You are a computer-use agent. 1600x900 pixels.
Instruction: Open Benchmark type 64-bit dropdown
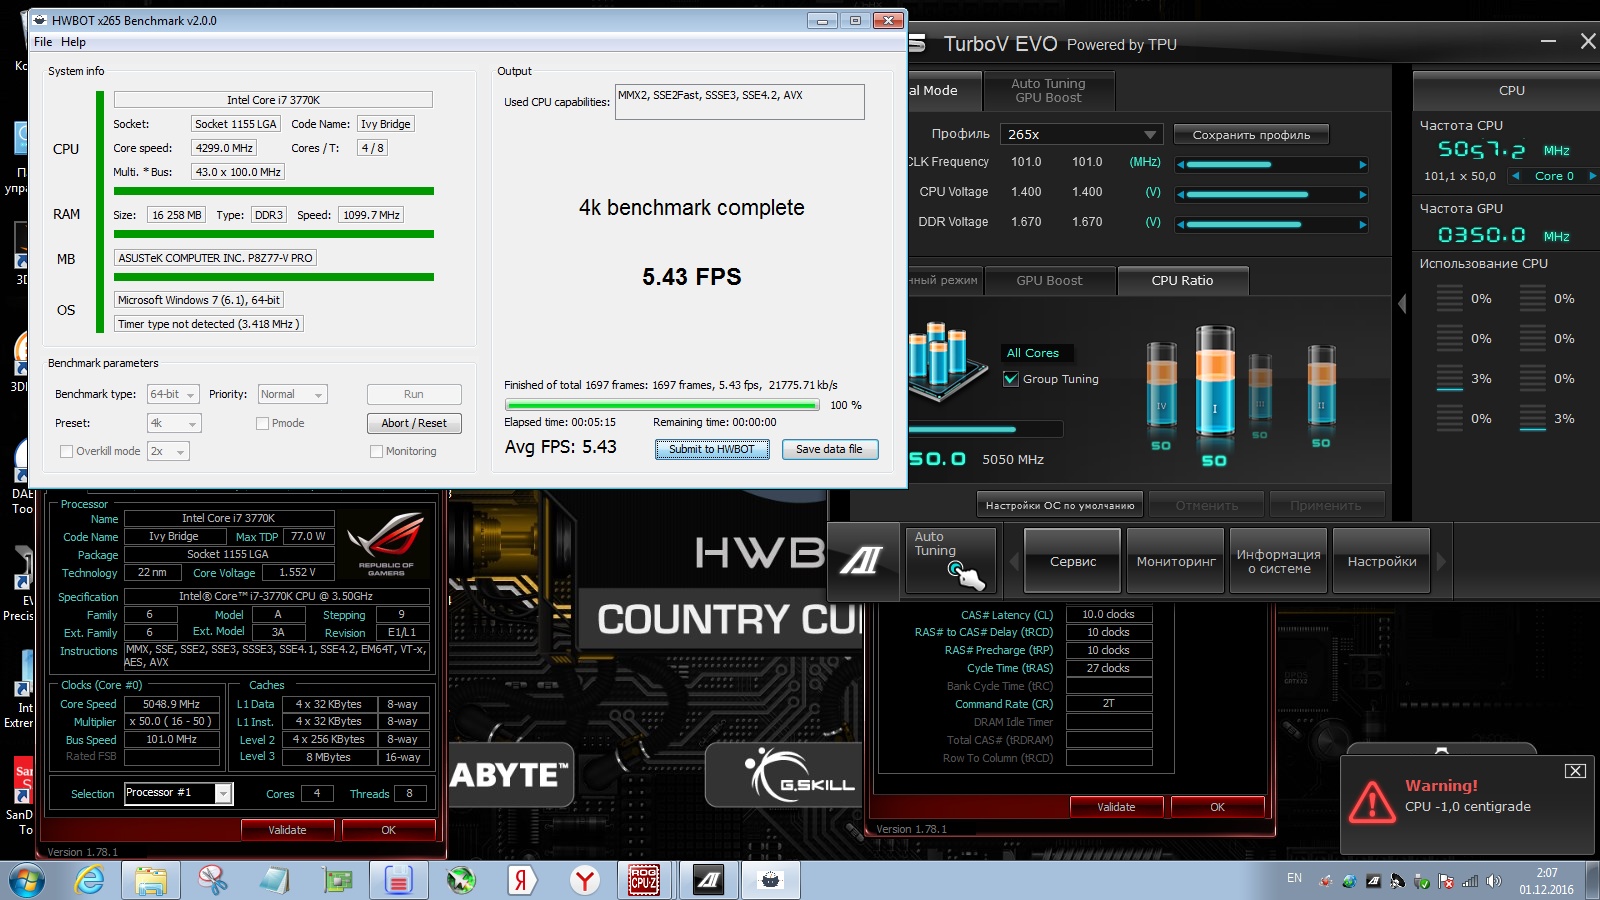tap(173, 394)
